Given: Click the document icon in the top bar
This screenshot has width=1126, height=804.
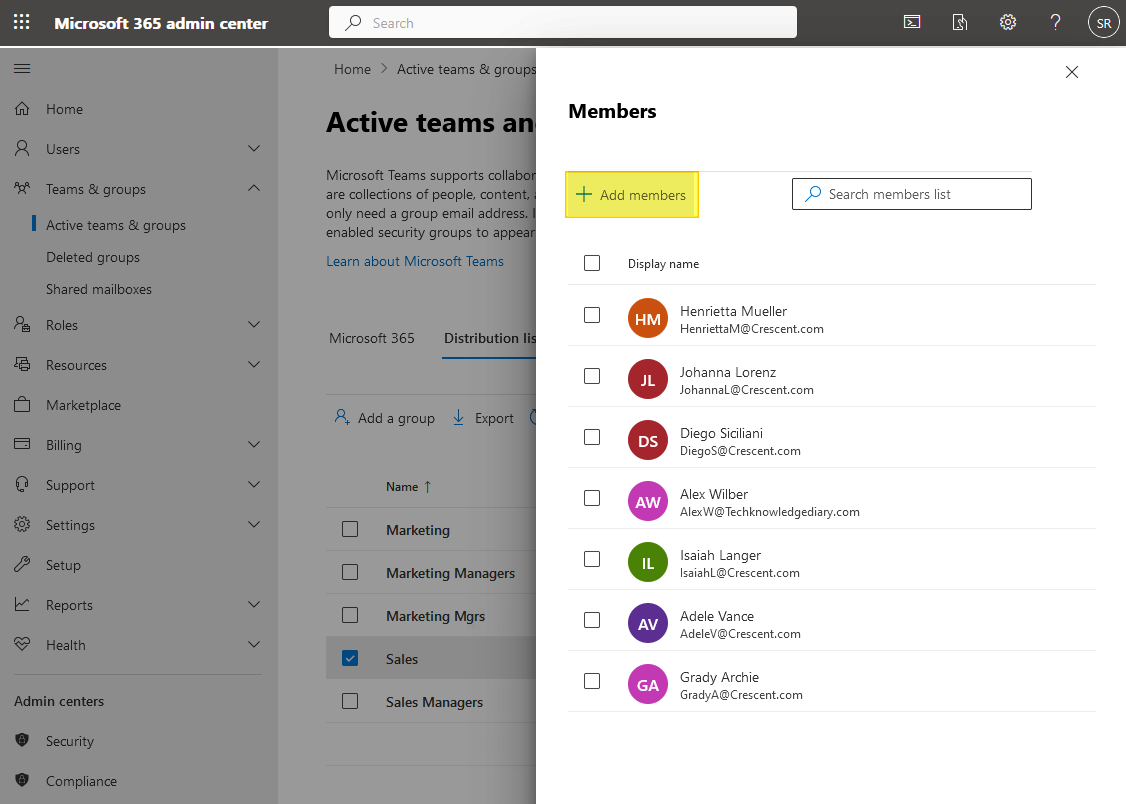Looking at the screenshot, I should (x=959, y=21).
